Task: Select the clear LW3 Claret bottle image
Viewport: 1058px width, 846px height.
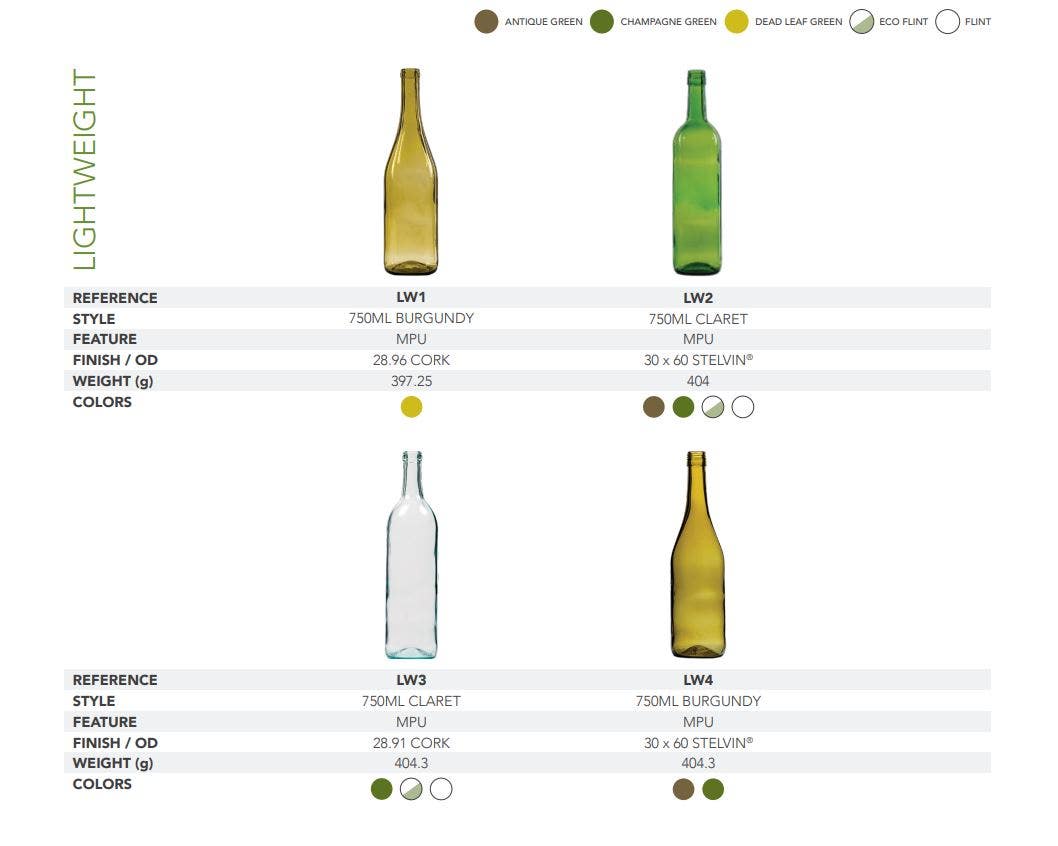Action: click(x=412, y=555)
